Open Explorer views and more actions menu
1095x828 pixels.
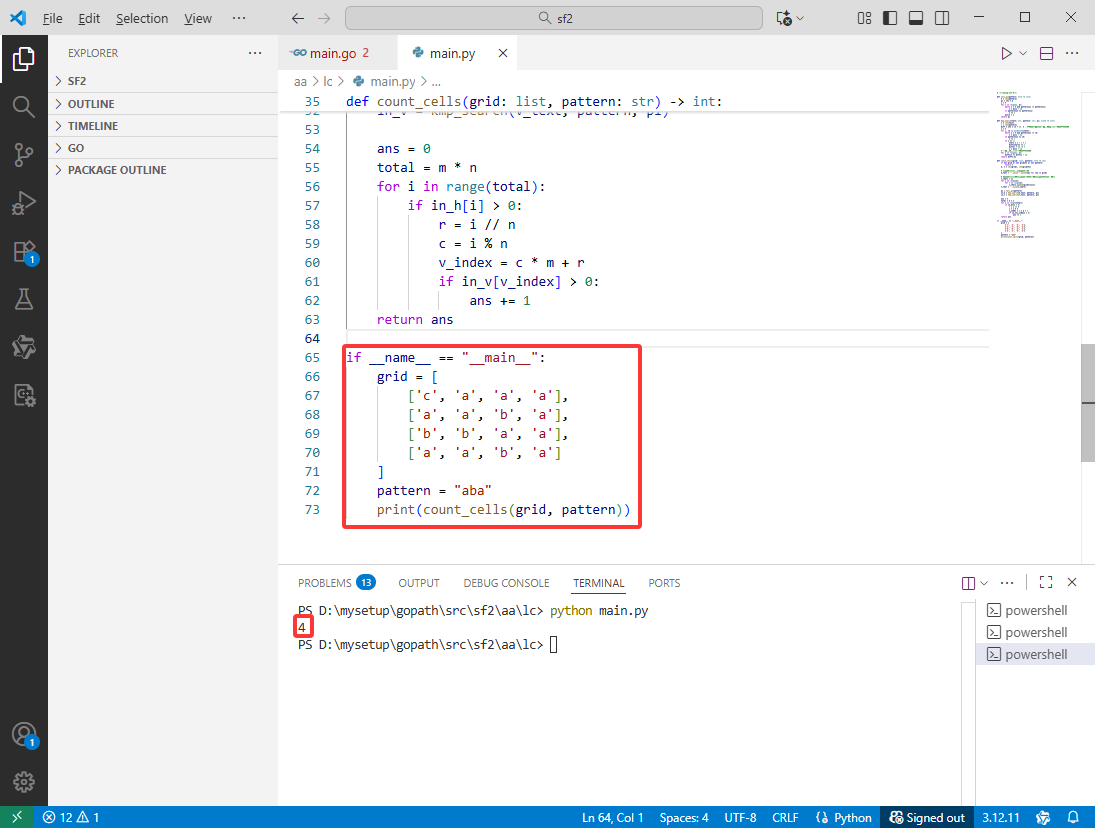255,53
